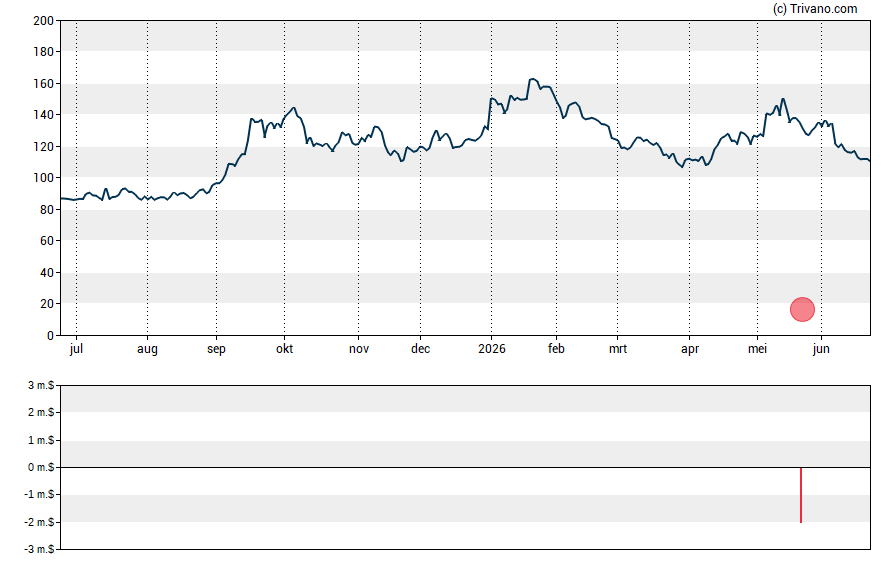
Task: Select the 'jul' month label
Action: [x=76, y=349]
